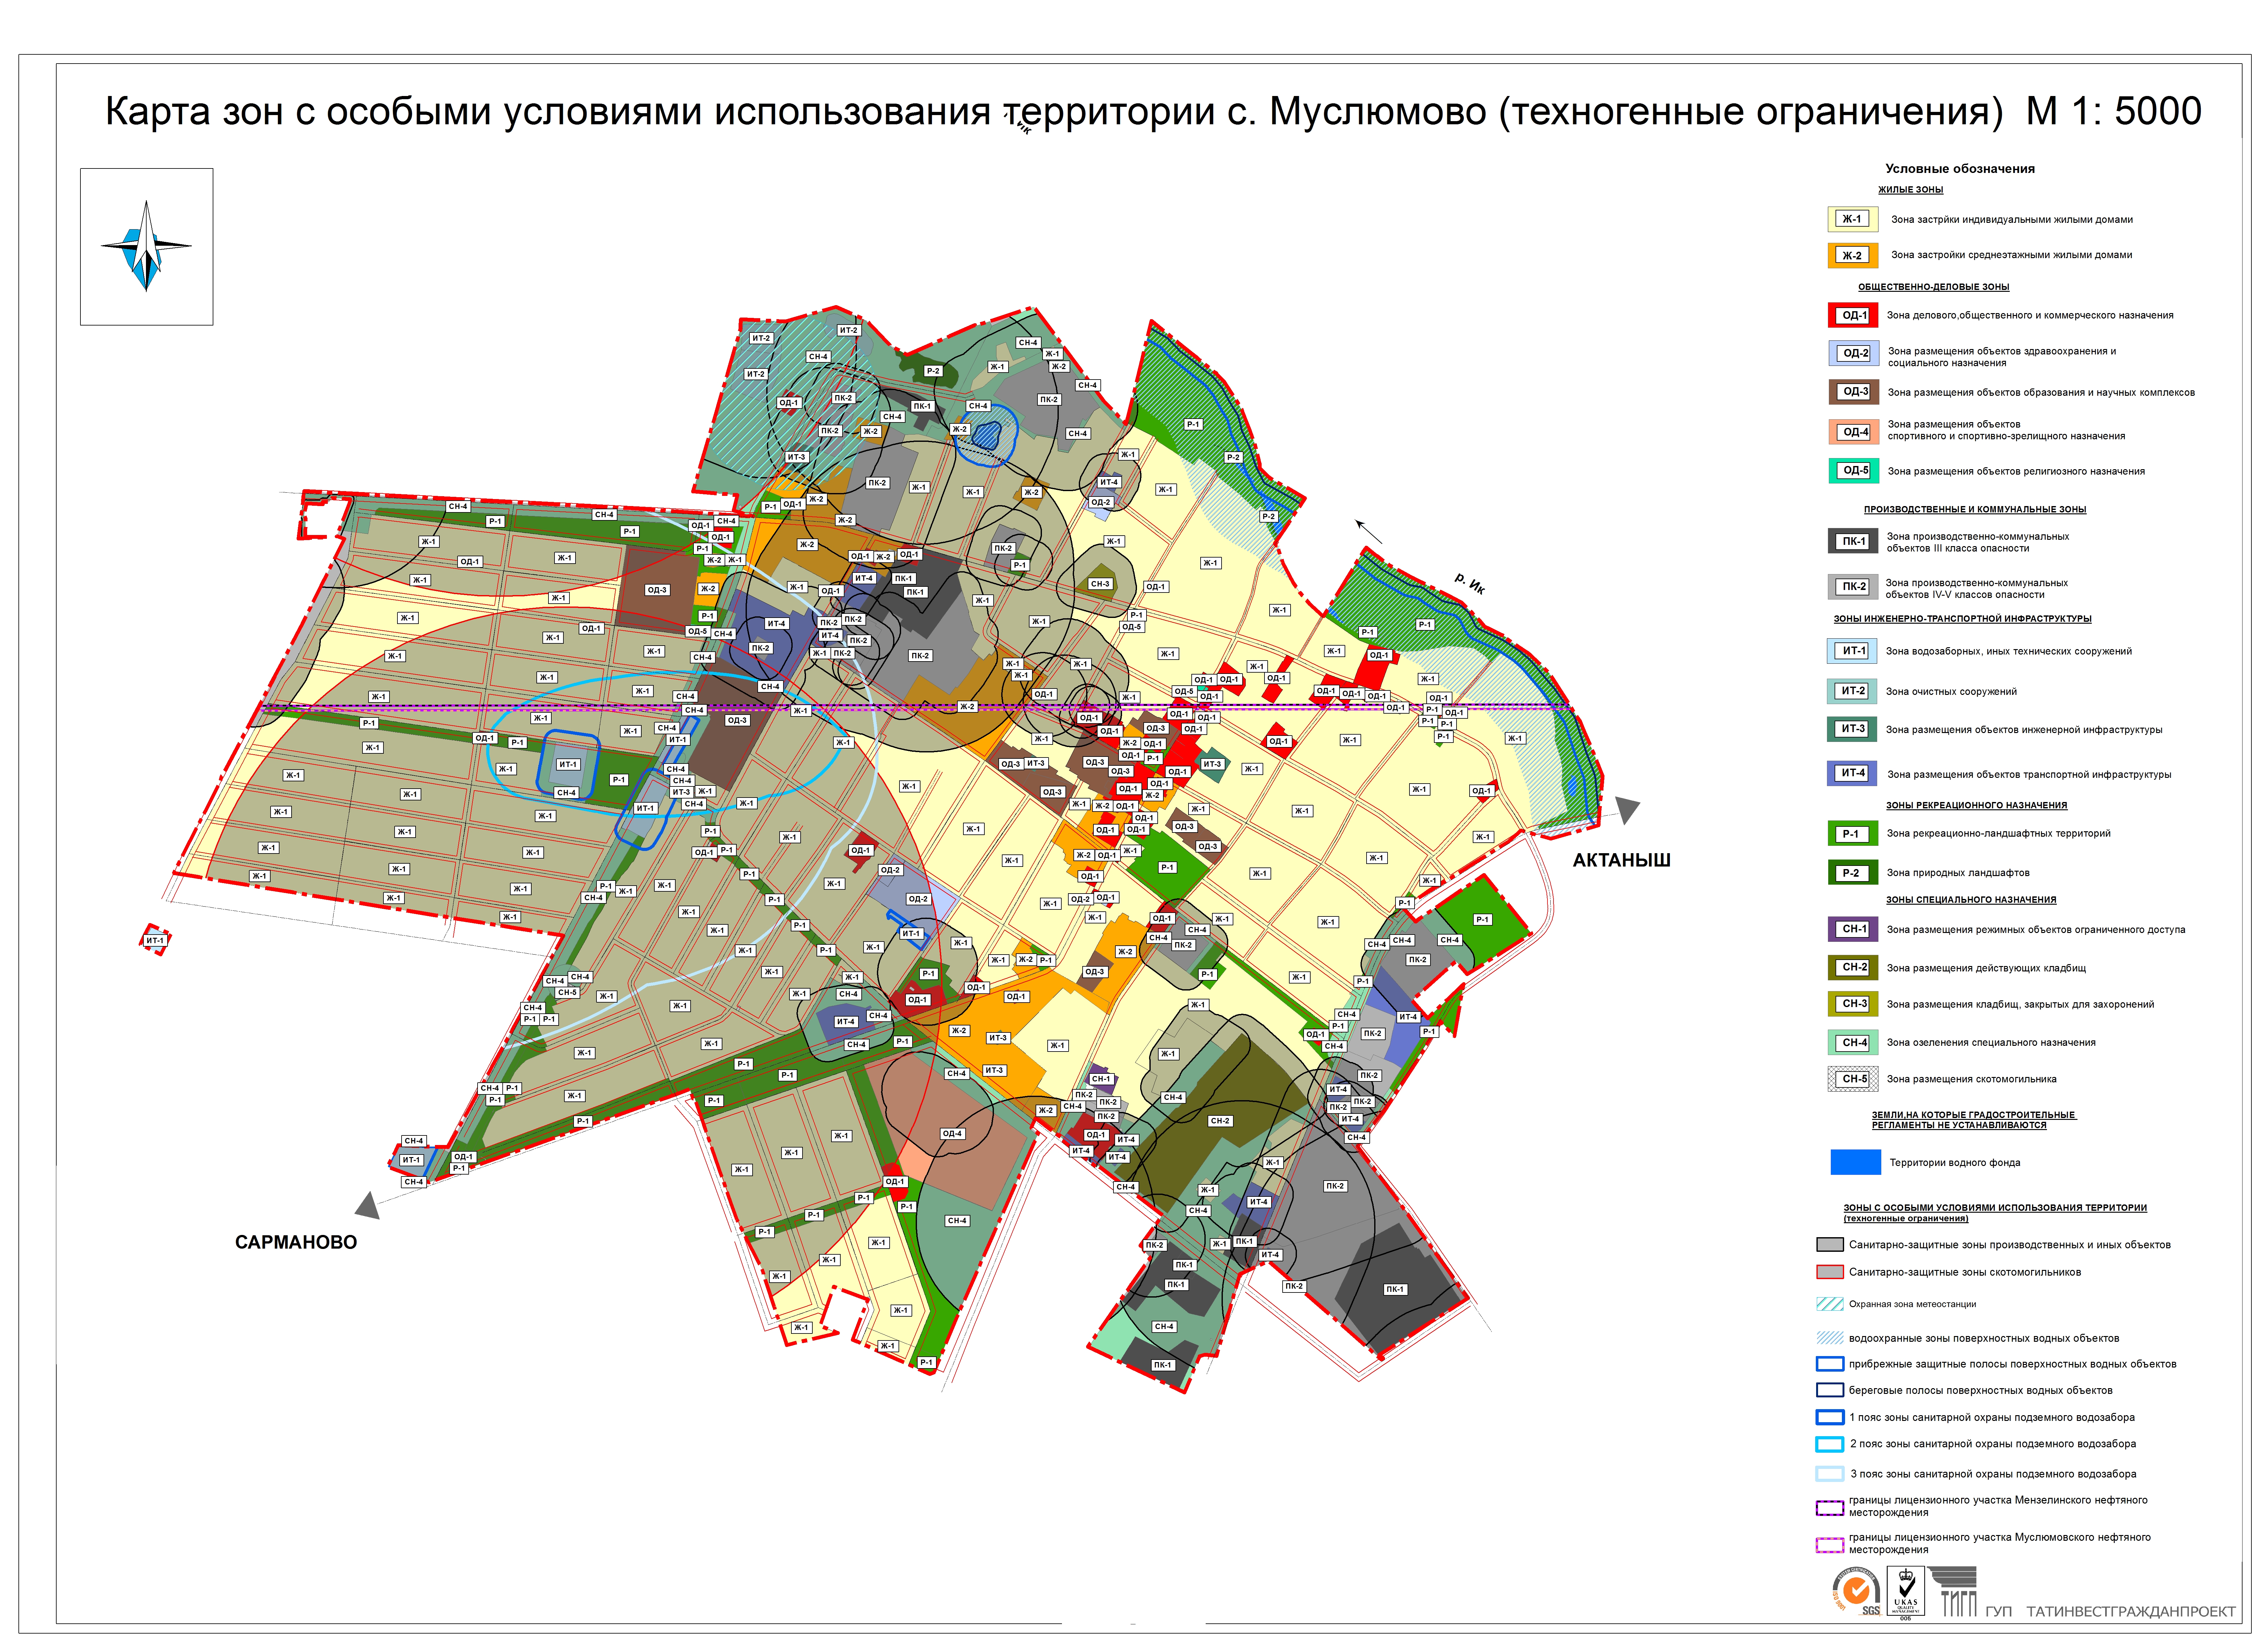Click the gray sanitary zone of production objects symbol
The width and height of the screenshot is (2253, 1652).
(1829, 1245)
